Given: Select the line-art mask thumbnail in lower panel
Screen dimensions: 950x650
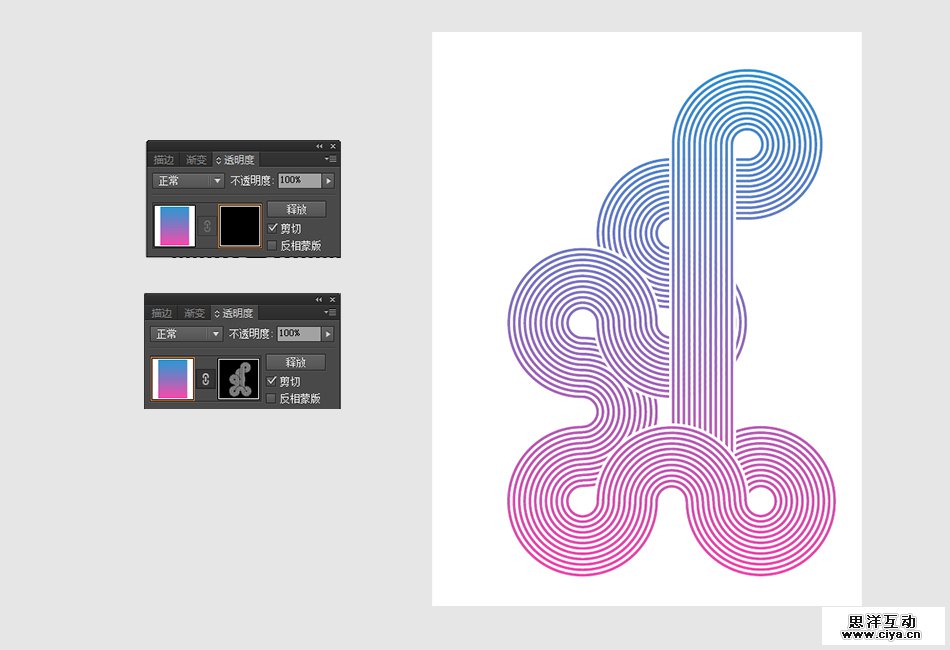Looking at the screenshot, I should click(x=239, y=379).
